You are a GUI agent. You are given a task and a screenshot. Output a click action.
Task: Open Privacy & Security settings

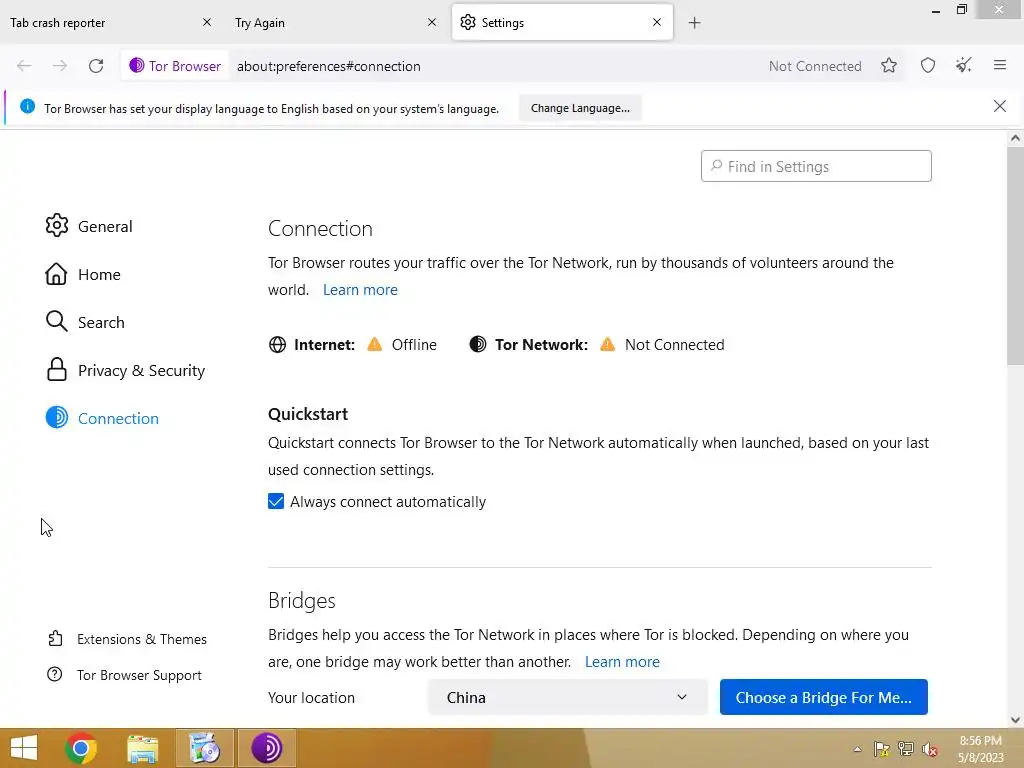[125, 370]
